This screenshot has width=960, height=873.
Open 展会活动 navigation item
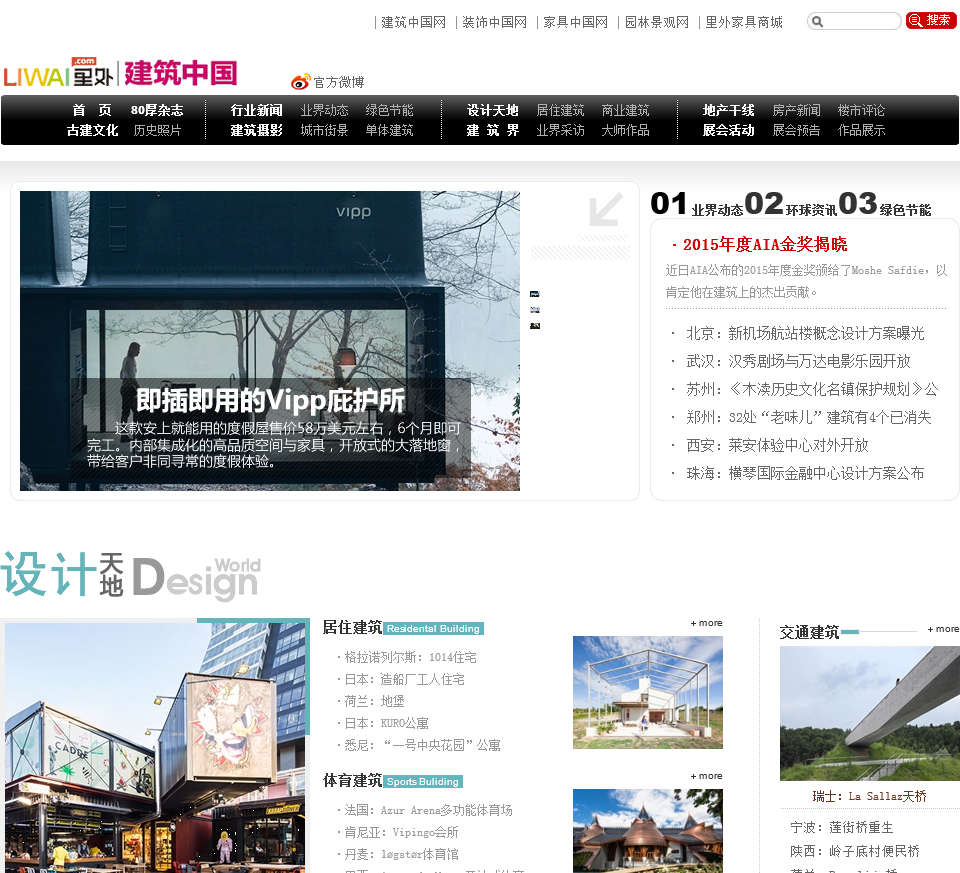click(x=729, y=130)
